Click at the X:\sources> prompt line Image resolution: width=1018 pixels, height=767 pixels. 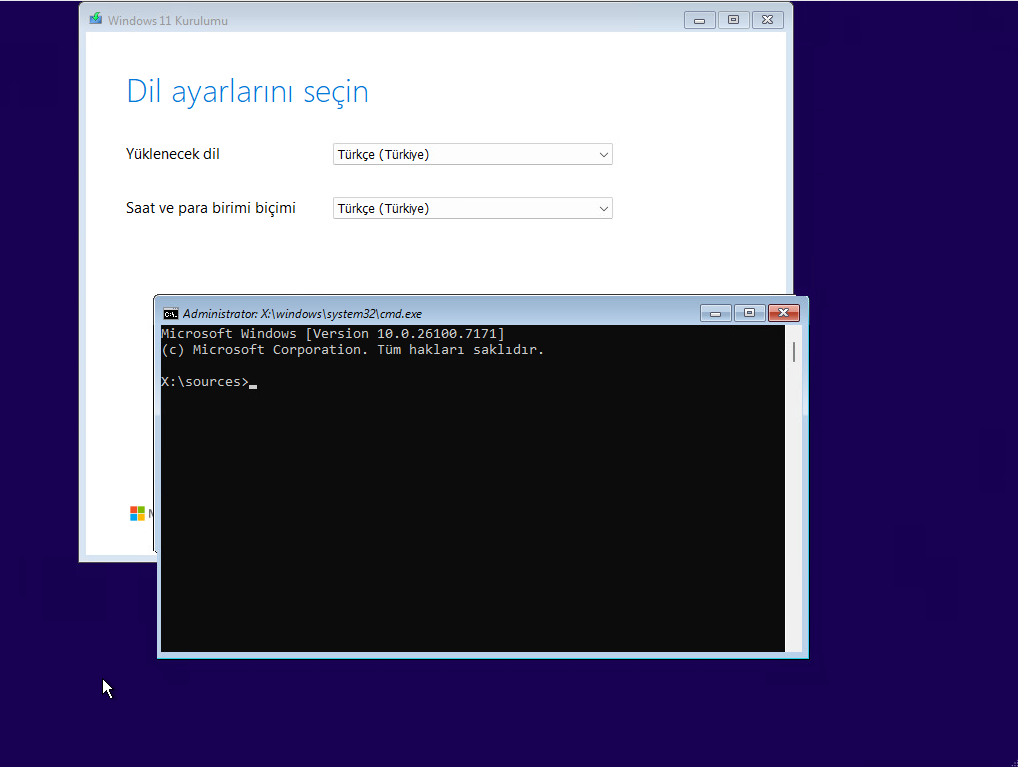click(205, 382)
